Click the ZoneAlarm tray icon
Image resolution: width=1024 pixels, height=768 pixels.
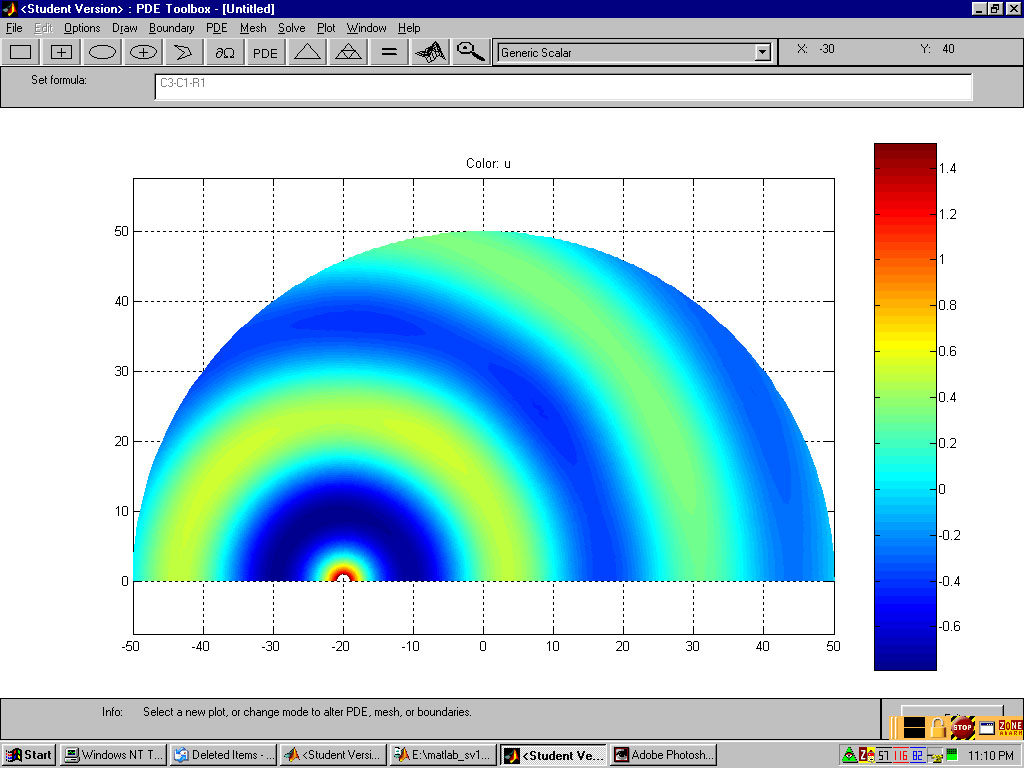867,756
